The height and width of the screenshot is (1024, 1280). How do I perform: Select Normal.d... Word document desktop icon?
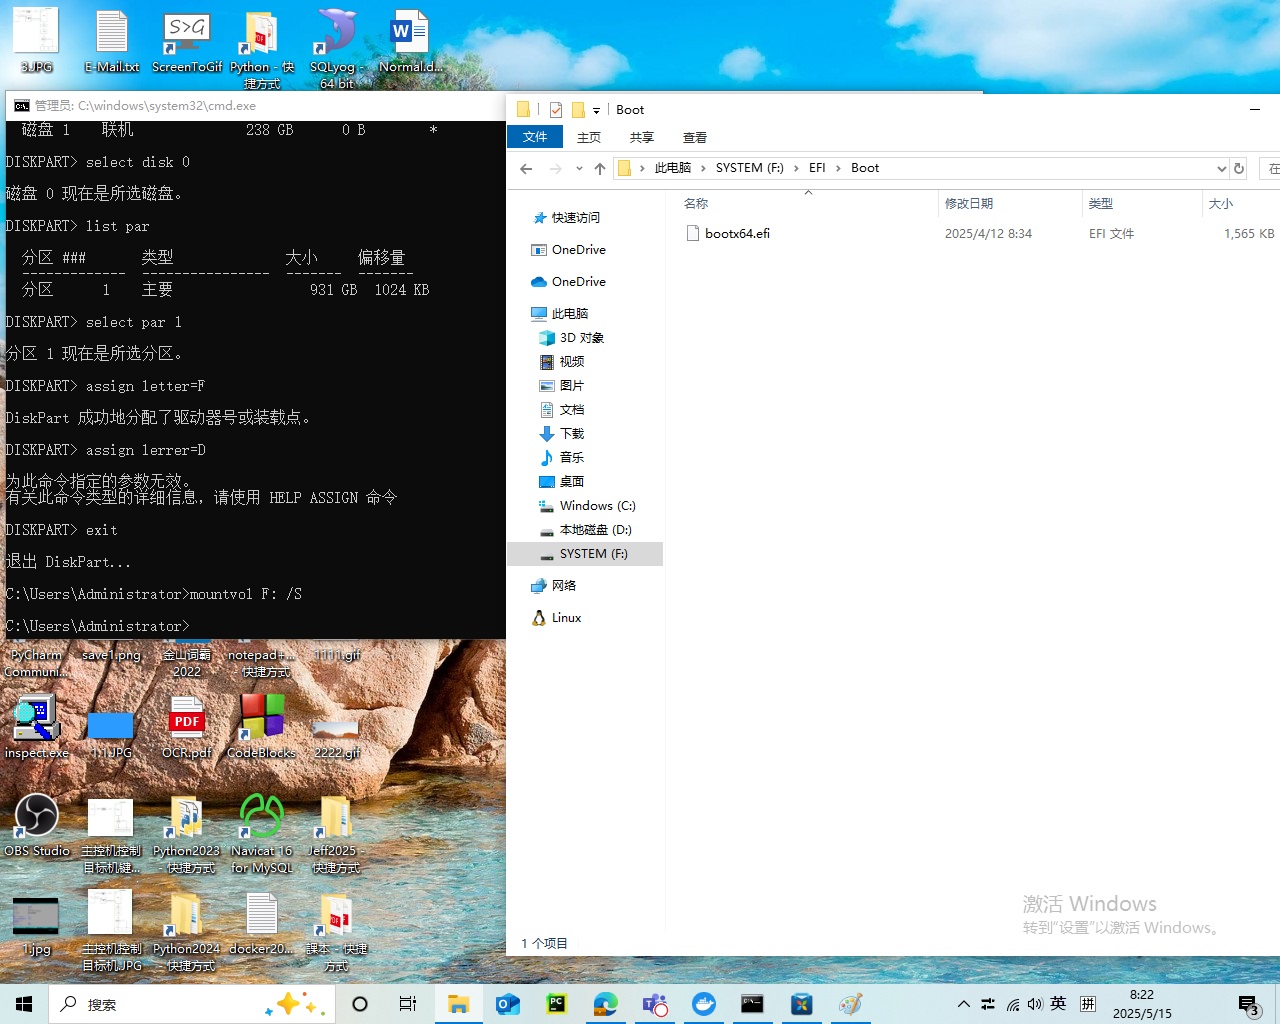[x=410, y=42]
